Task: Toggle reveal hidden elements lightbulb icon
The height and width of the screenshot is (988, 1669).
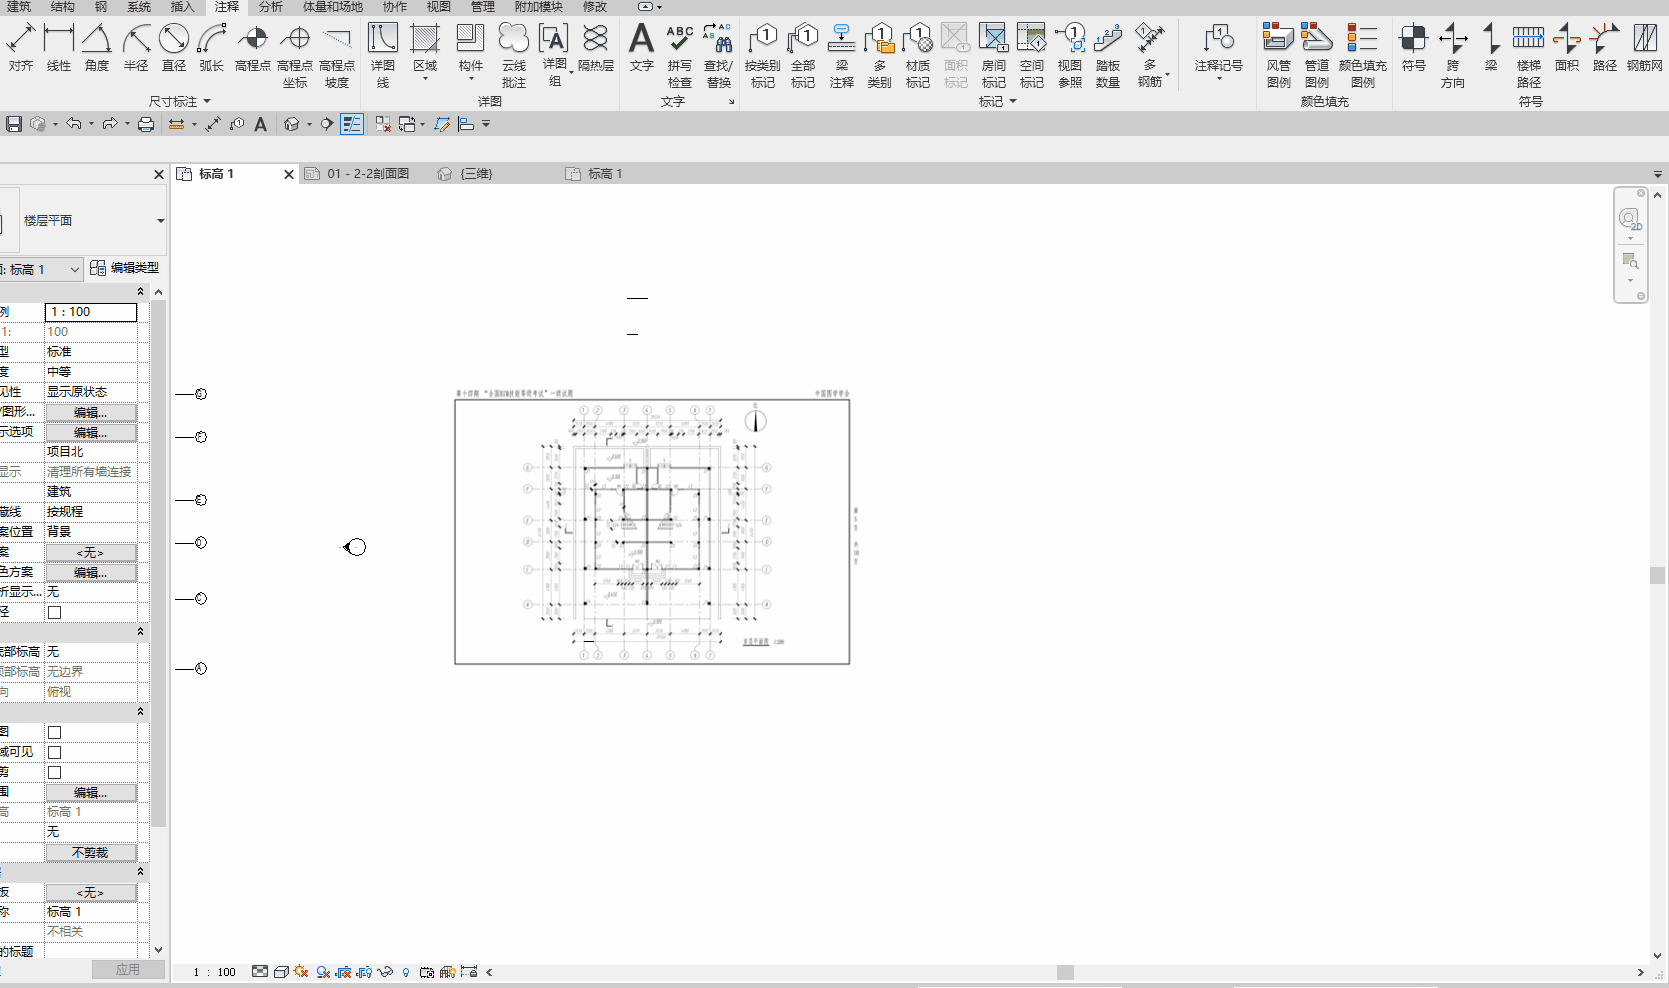Action: 406,972
